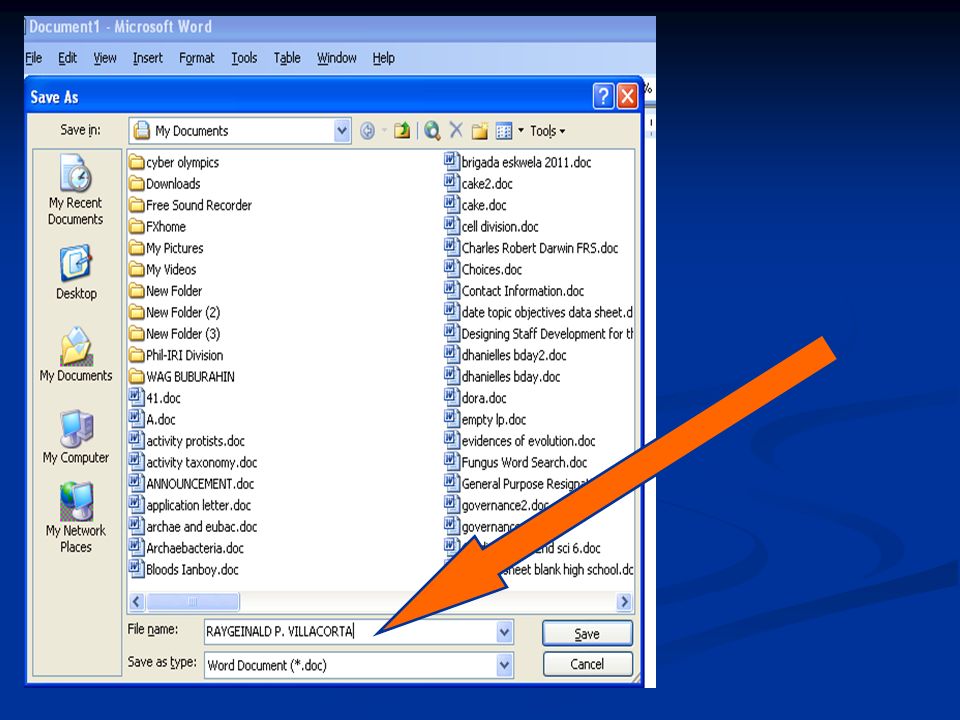Select the New Folder (3) entry
This screenshot has height=720, width=960.
click(174, 334)
